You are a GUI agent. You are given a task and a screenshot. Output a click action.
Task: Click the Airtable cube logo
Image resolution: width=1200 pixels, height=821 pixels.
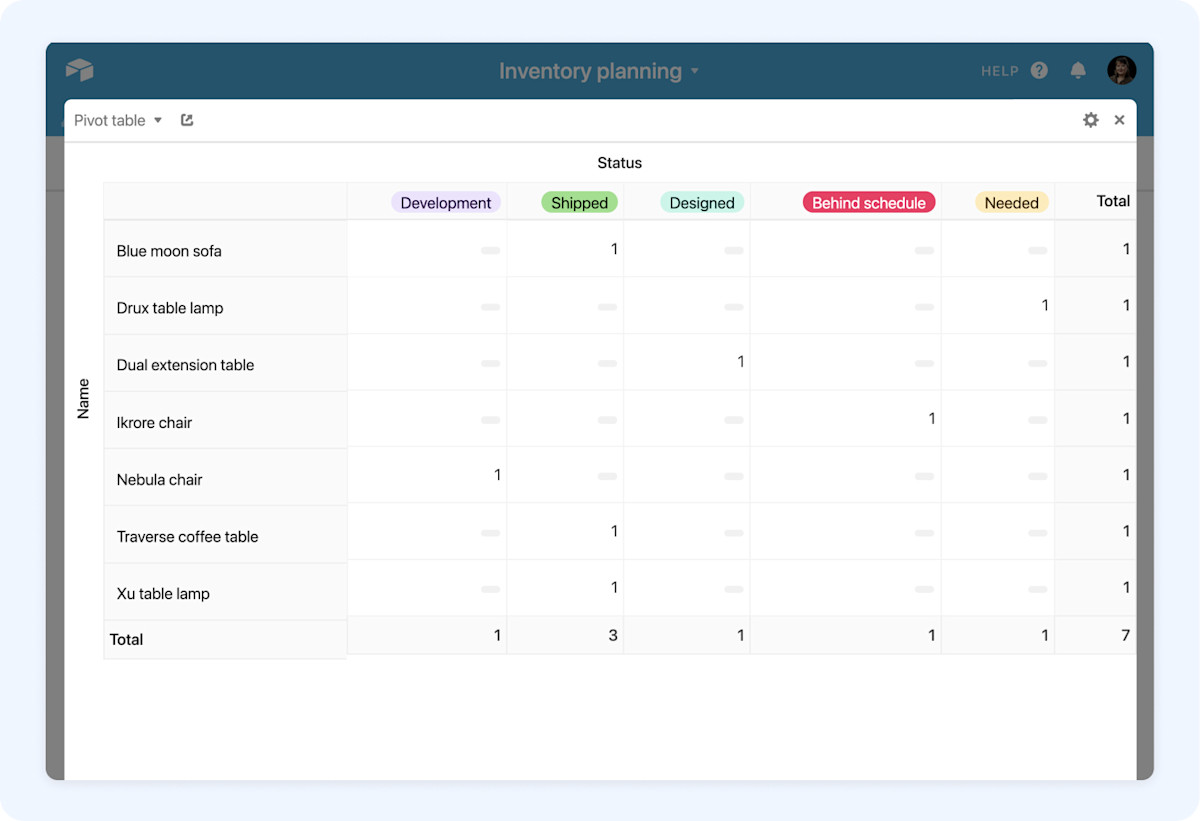pos(79,70)
